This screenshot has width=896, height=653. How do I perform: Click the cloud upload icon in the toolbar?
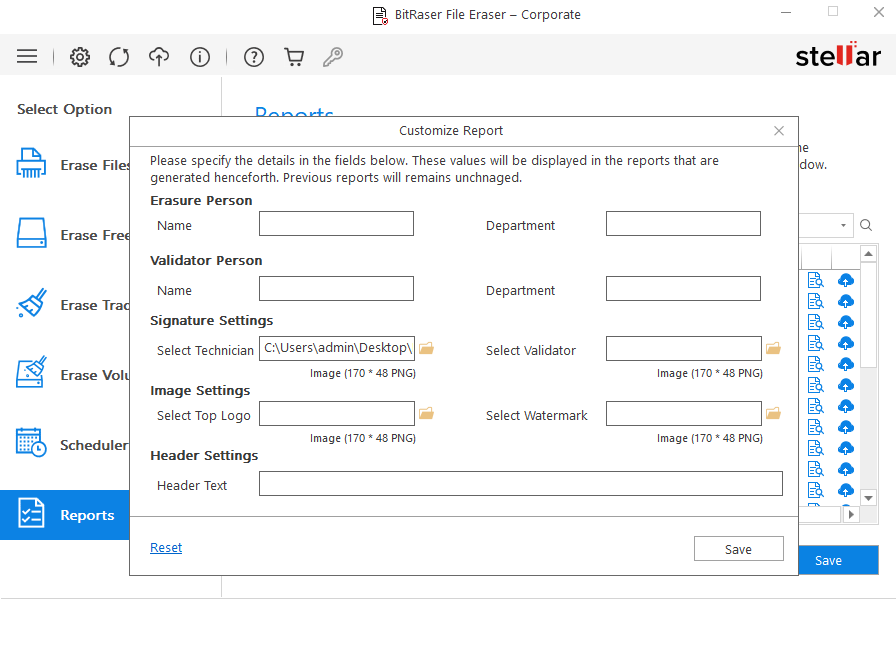click(x=159, y=57)
